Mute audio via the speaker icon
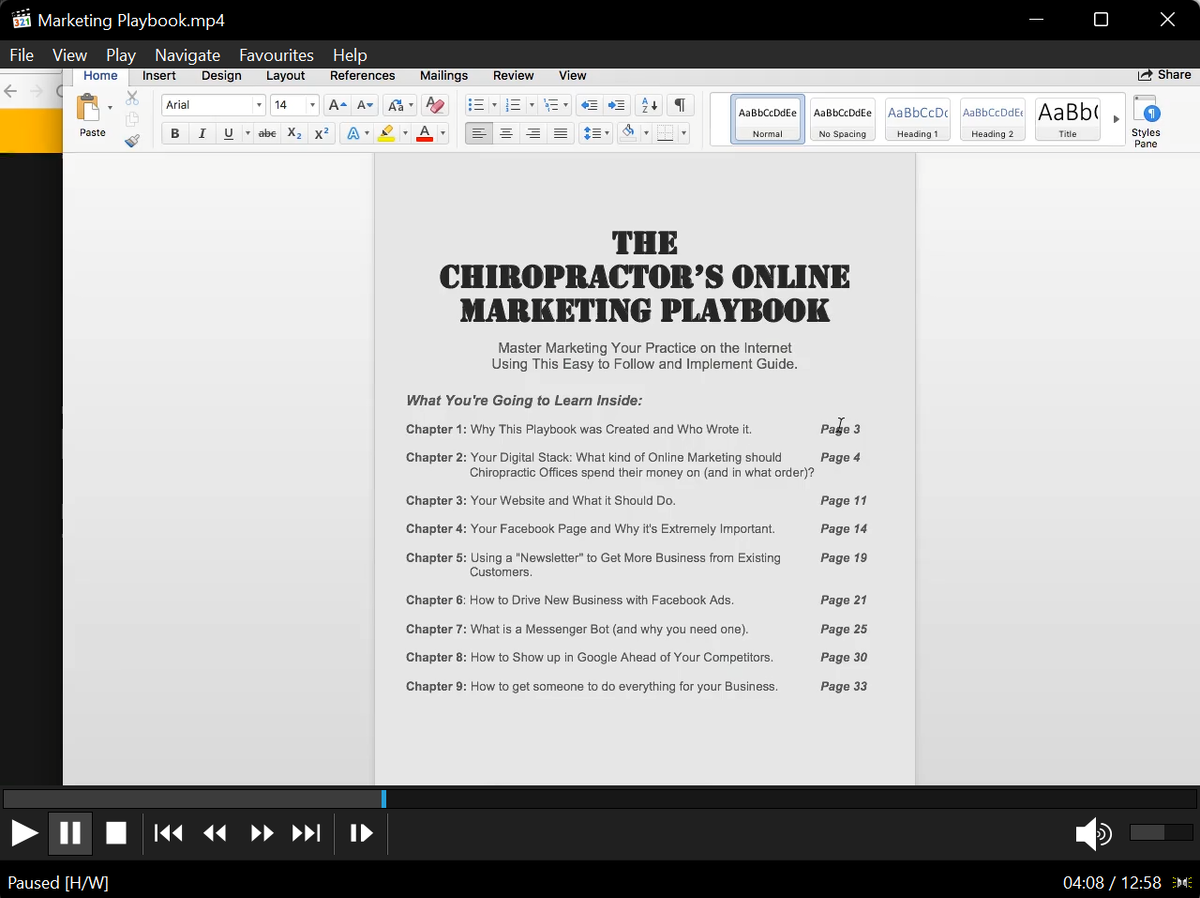Screen dimensions: 1200x898 pos(1092,833)
